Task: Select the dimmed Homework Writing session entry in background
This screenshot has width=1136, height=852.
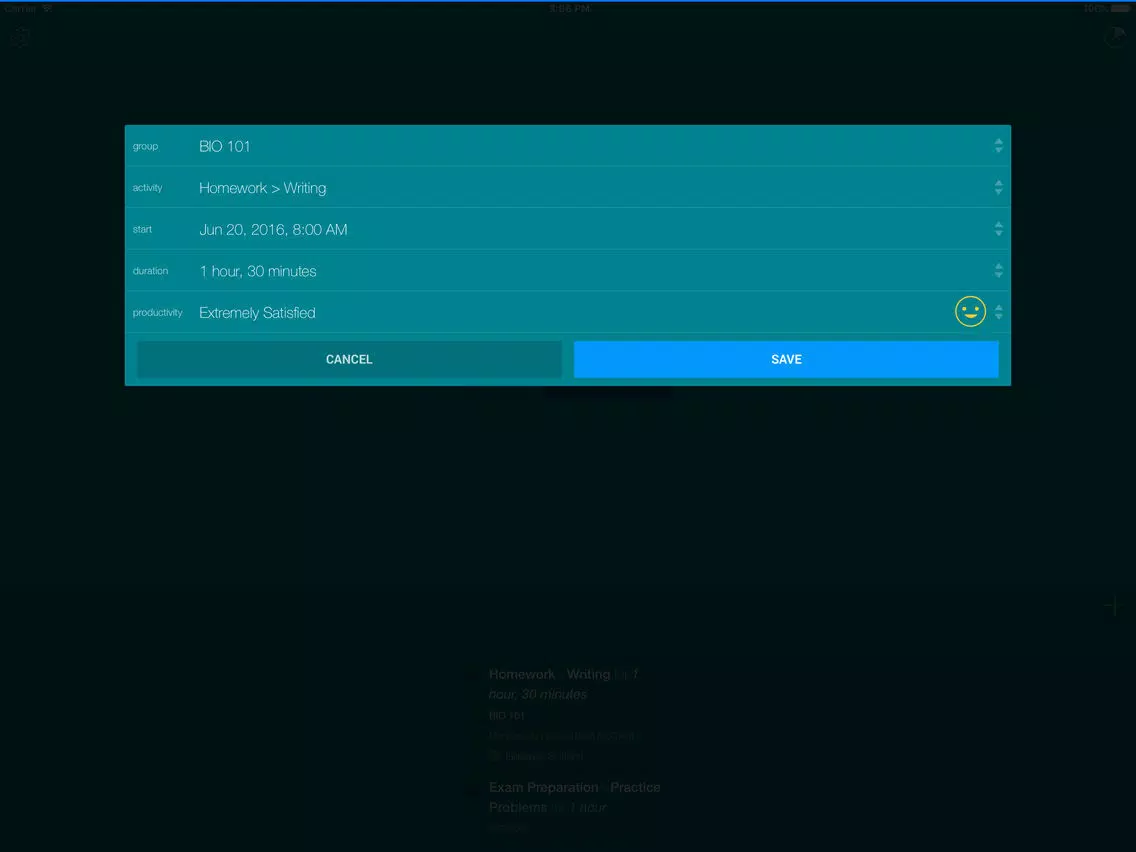Action: (x=564, y=714)
